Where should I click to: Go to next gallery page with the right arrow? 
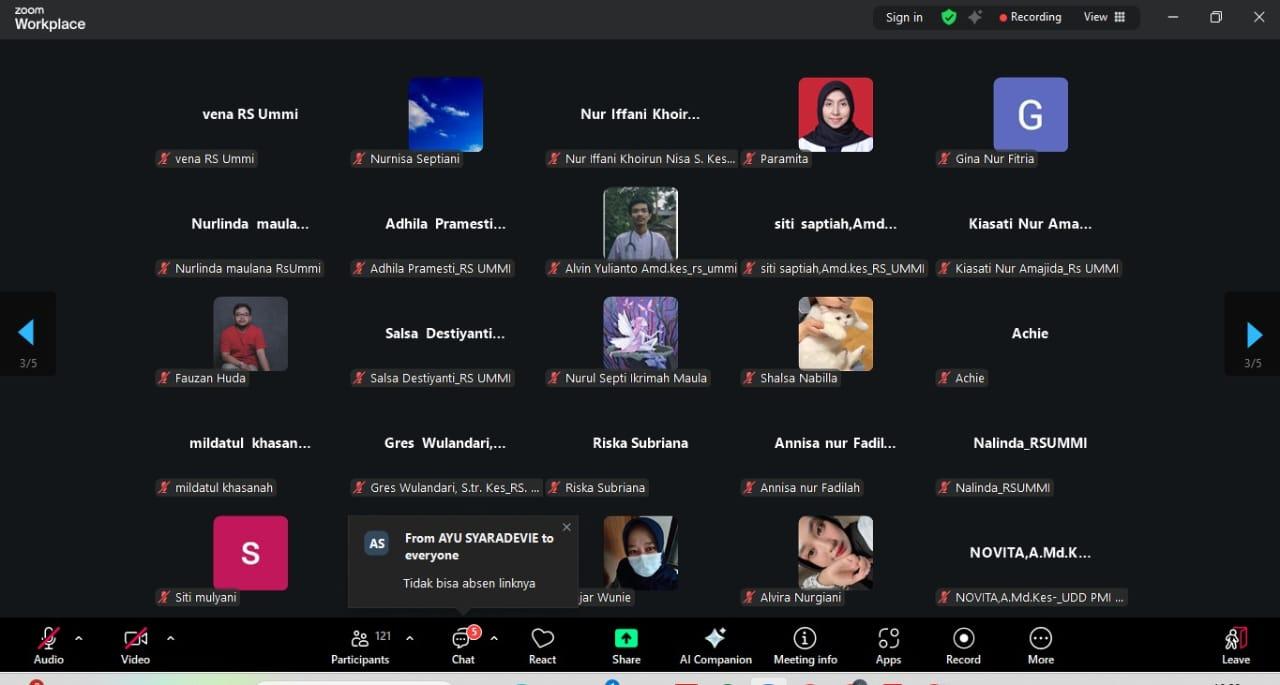(x=1253, y=334)
